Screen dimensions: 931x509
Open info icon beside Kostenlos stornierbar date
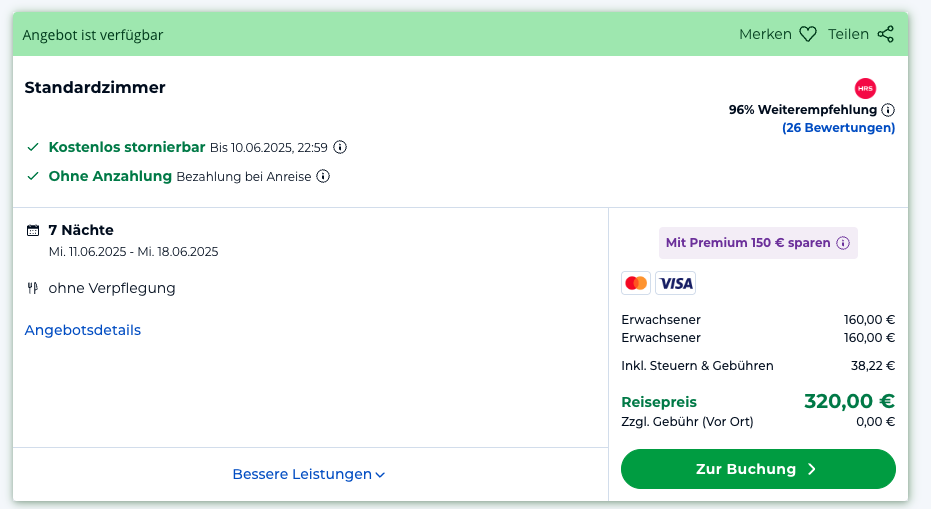tap(340, 147)
